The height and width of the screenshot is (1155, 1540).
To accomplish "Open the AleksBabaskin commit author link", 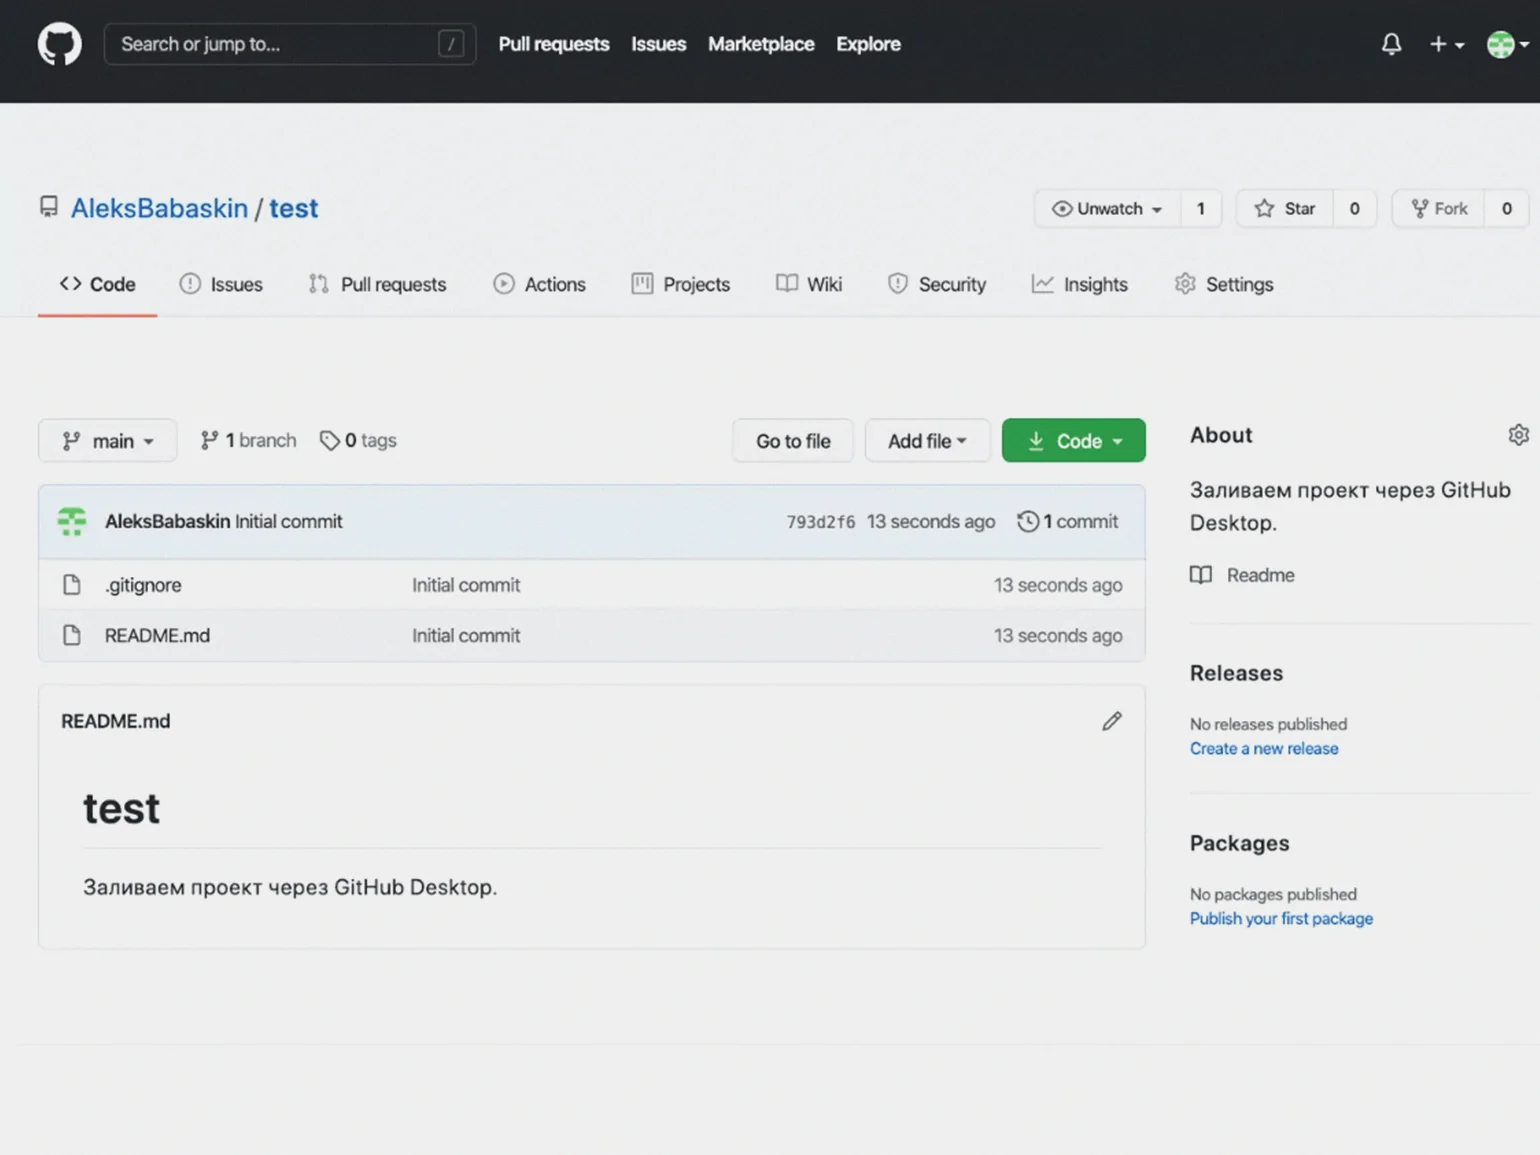I will tap(167, 521).
